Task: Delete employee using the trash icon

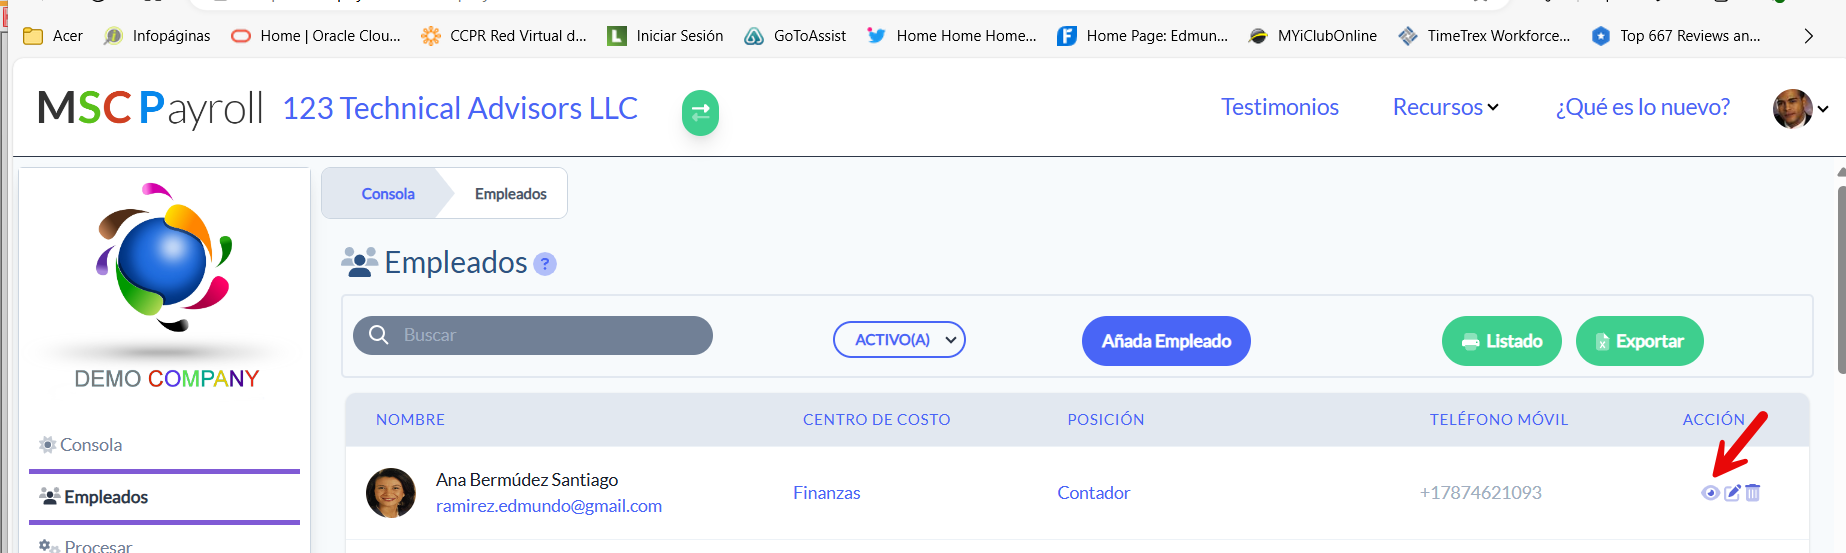Action: pyautogui.click(x=1753, y=492)
